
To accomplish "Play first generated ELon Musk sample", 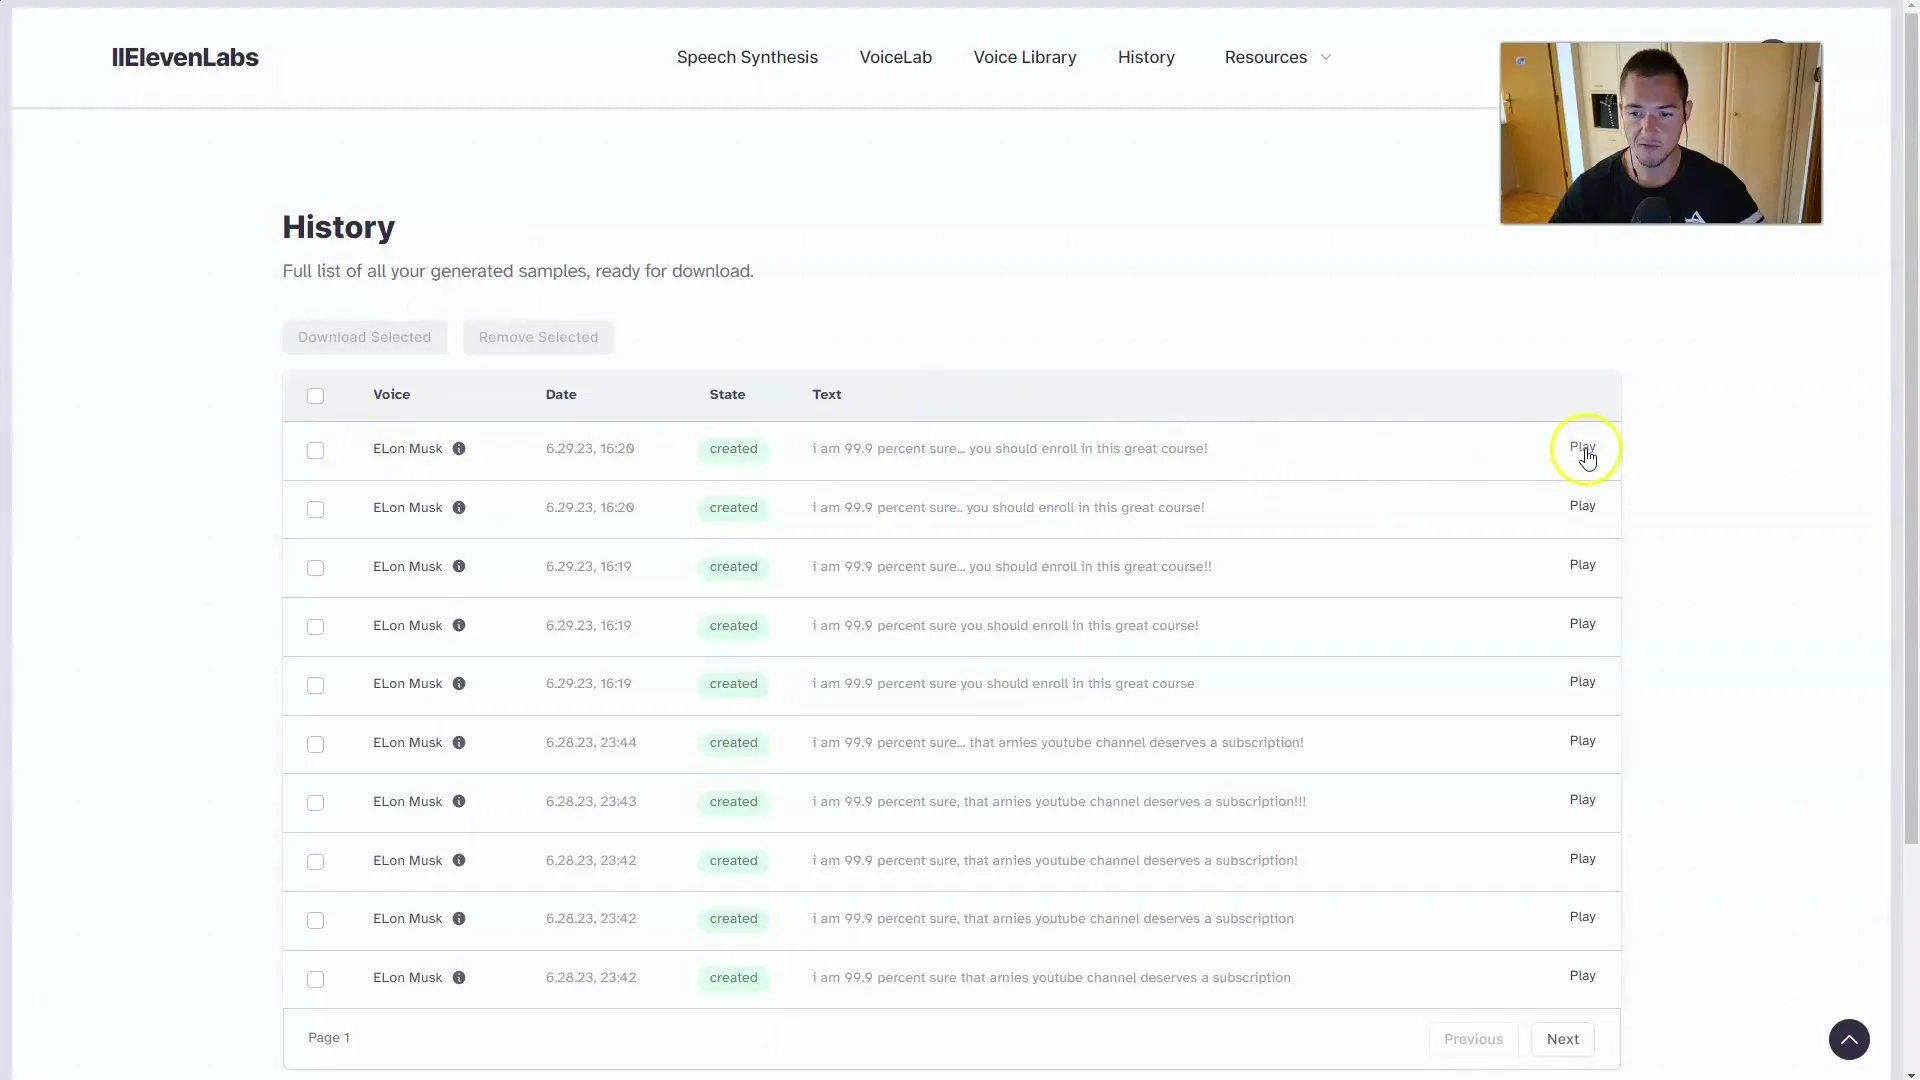I will point(1582,447).
